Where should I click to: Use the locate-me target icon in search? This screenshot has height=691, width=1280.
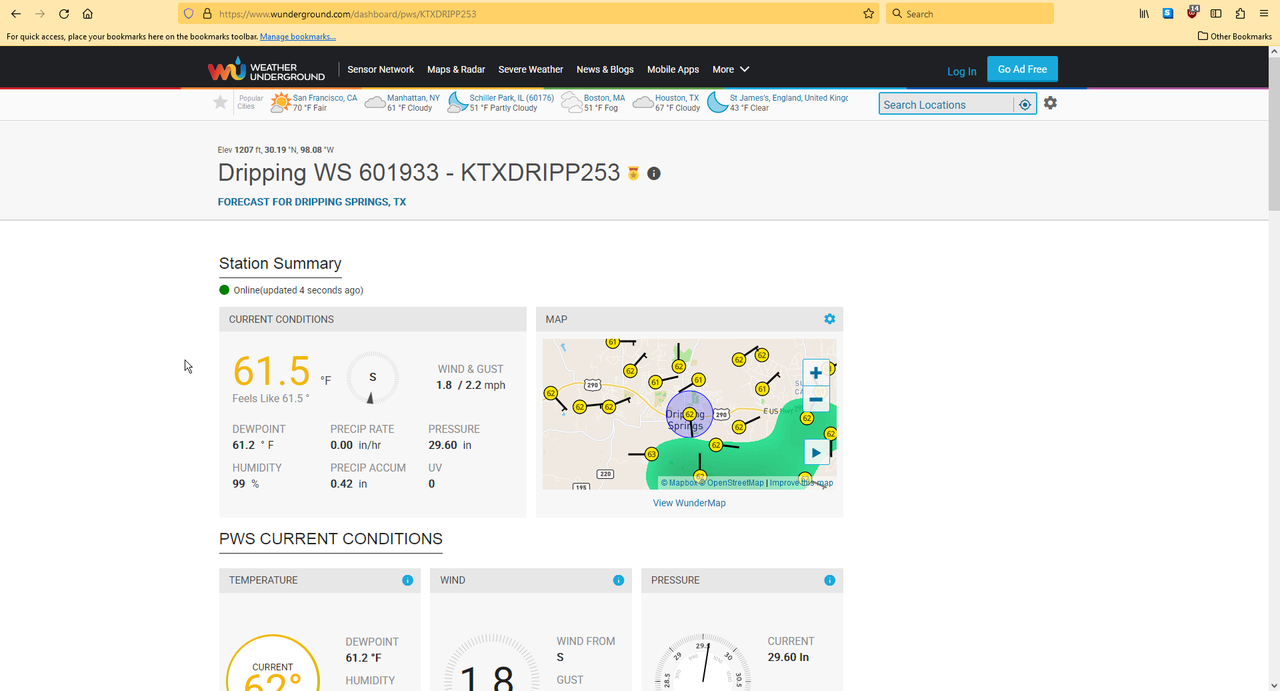click(x=1025, y=104)
